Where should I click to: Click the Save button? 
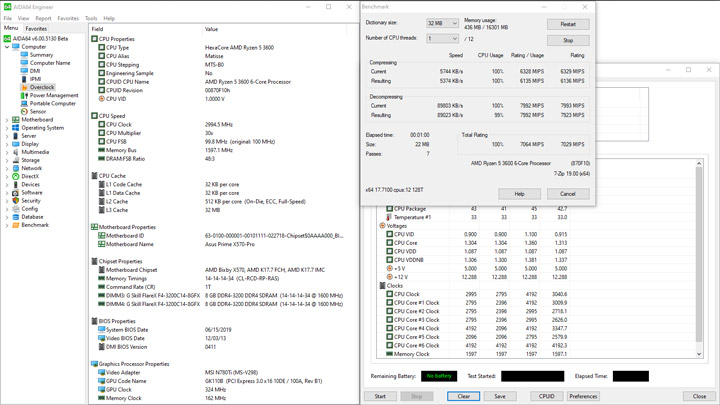(500, 396)
